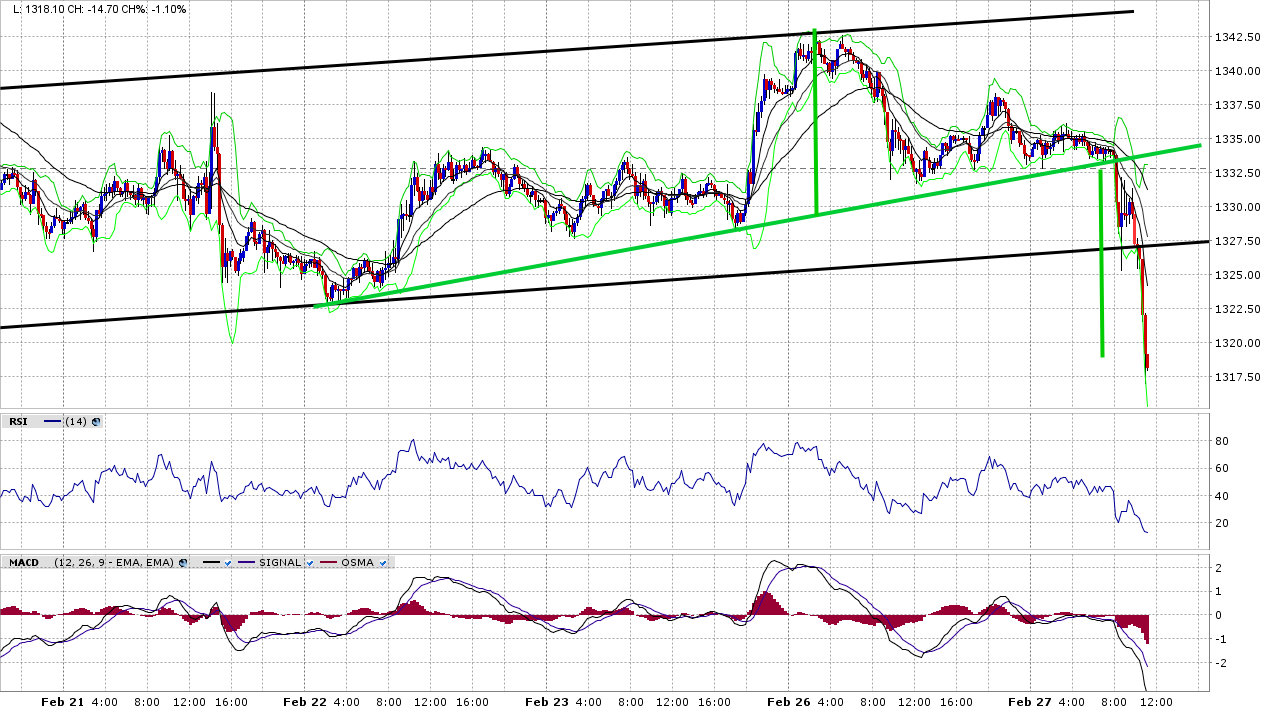Toggle the OSMA histogram checkbox
This screenshot has height=716, width=1269.
(x=383, y=563)
